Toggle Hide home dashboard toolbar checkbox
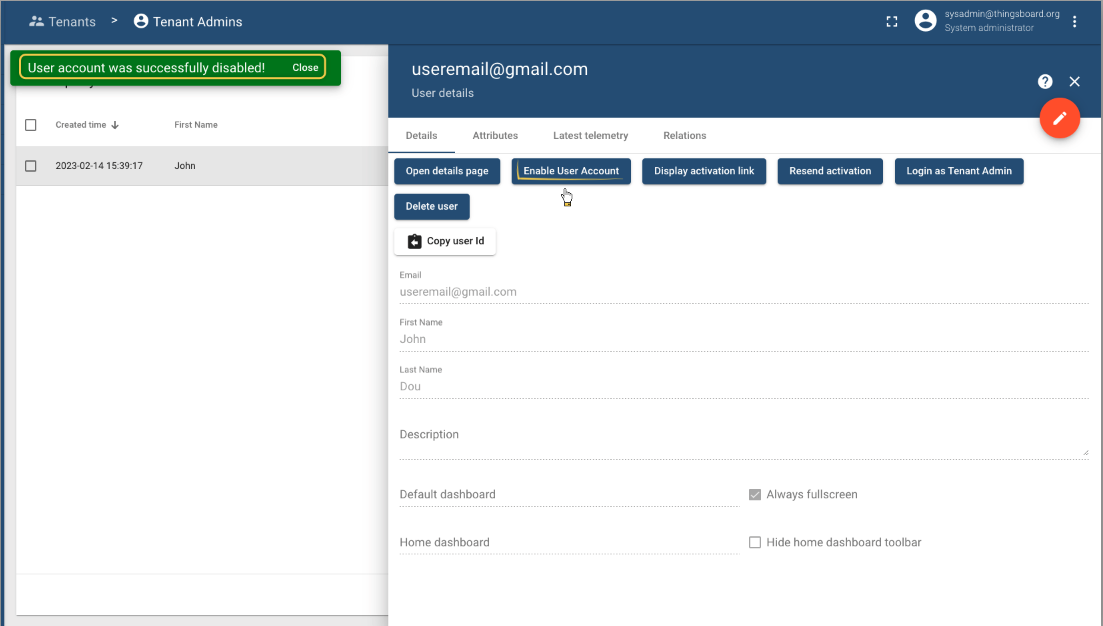Screen dimensions: 1103x626 [756, 542]
